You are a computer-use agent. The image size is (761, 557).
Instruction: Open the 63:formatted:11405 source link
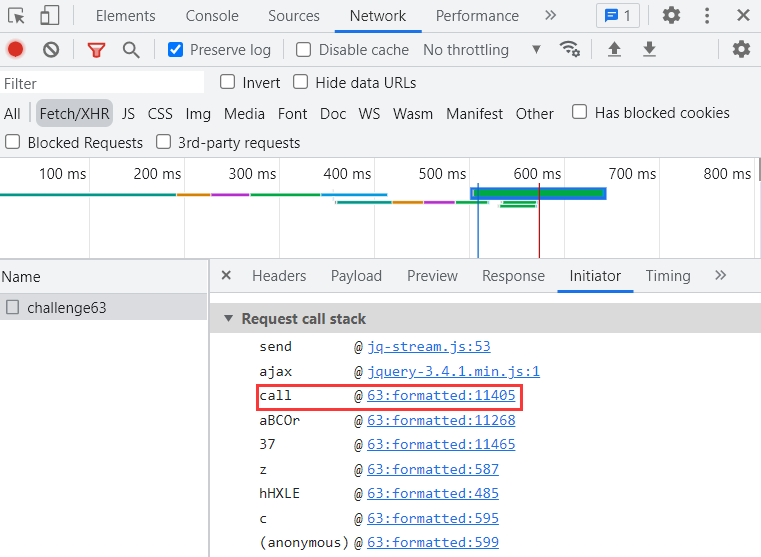[x=441, y=396]
